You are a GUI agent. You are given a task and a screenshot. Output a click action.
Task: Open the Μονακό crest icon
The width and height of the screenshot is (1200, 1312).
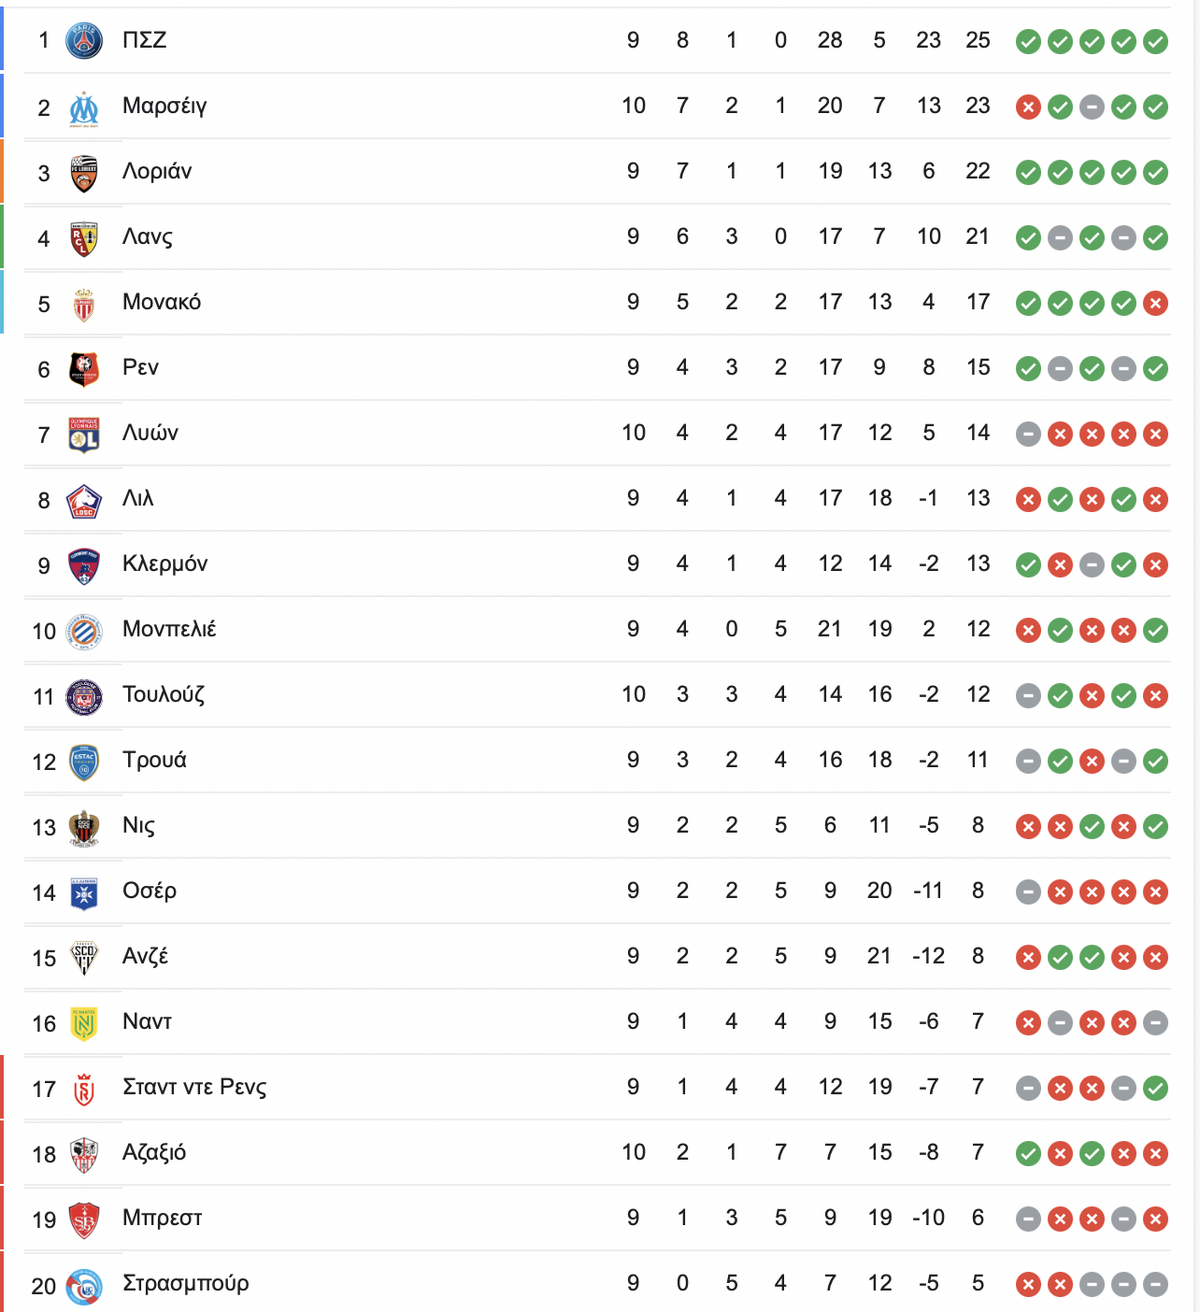click(84, 304)
